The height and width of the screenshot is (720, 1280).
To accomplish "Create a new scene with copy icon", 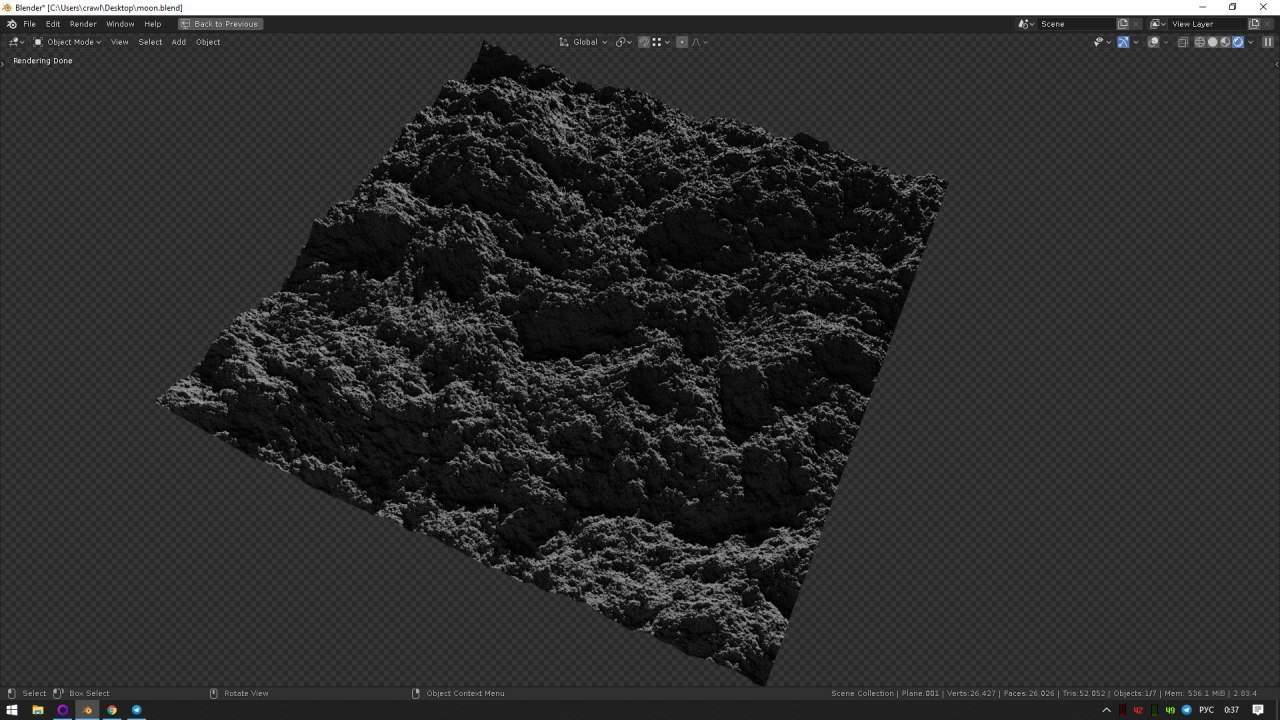I will tap(1122, 24).
